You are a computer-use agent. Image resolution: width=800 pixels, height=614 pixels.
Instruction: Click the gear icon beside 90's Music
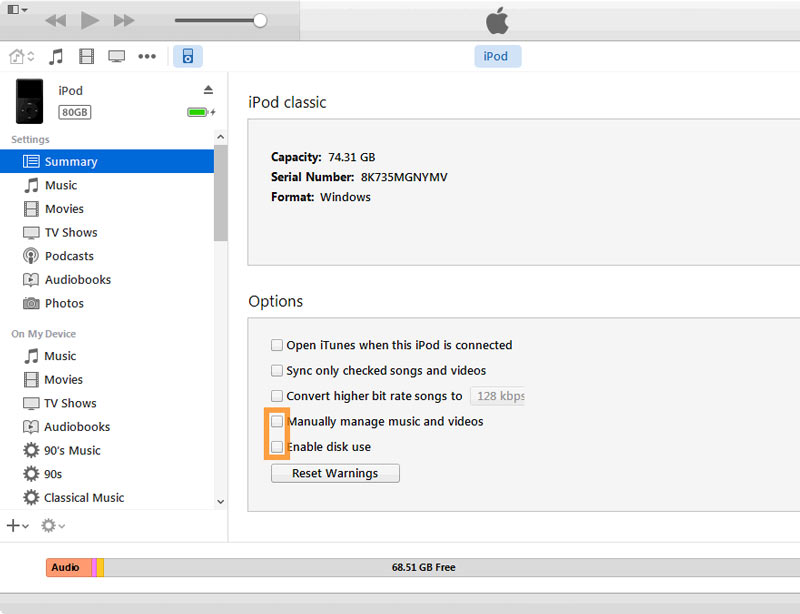click(x=31, y=450)
